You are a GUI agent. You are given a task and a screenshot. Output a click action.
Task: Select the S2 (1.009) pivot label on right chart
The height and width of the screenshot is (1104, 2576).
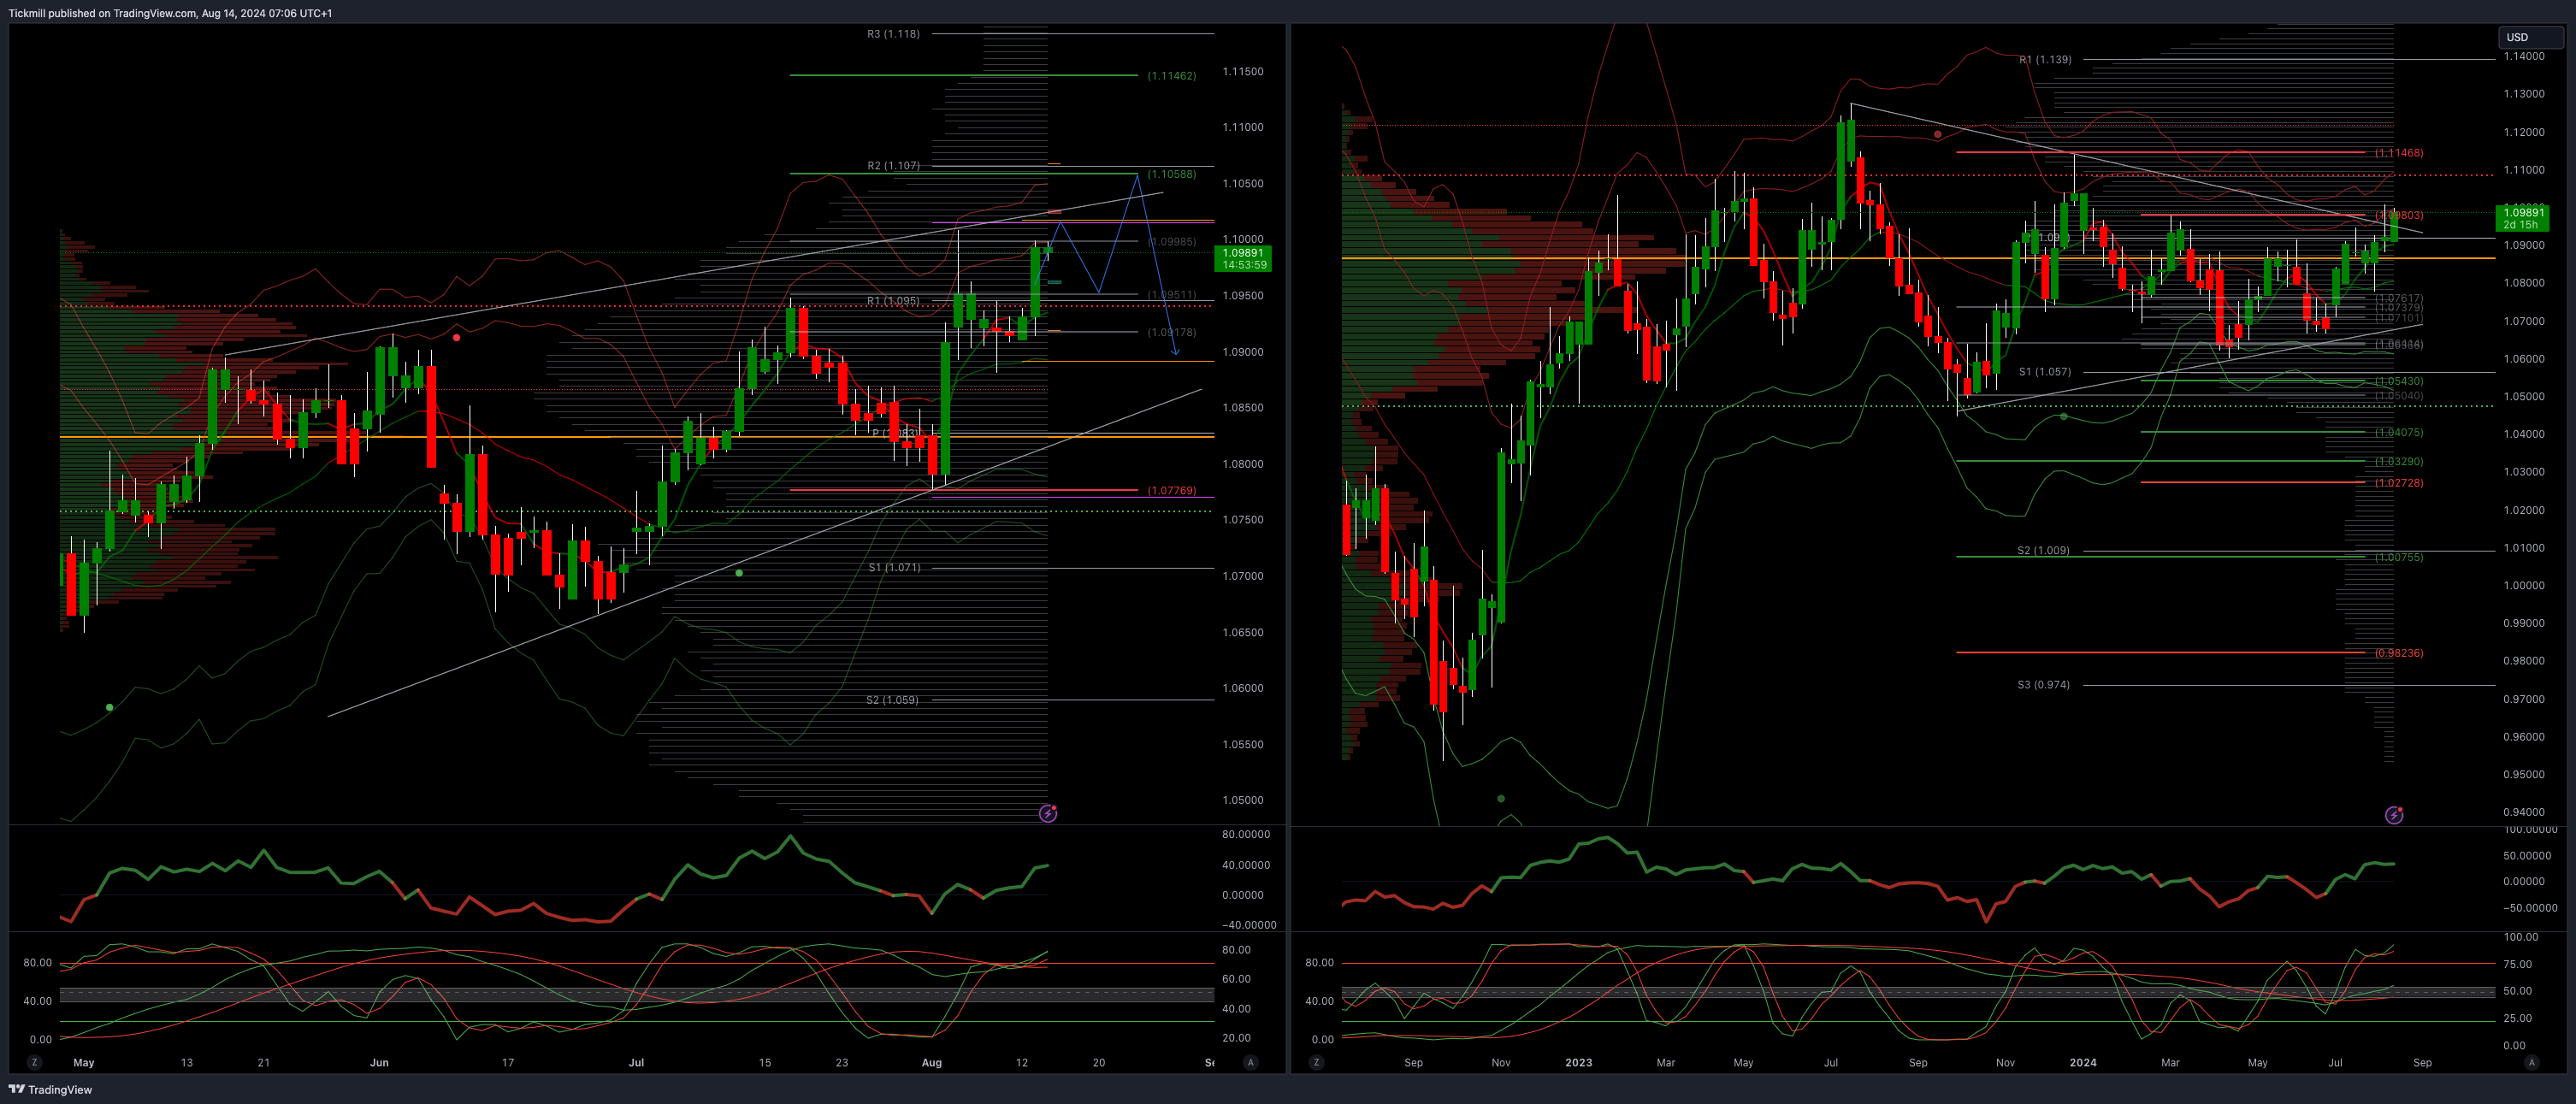coord(2043,551)
